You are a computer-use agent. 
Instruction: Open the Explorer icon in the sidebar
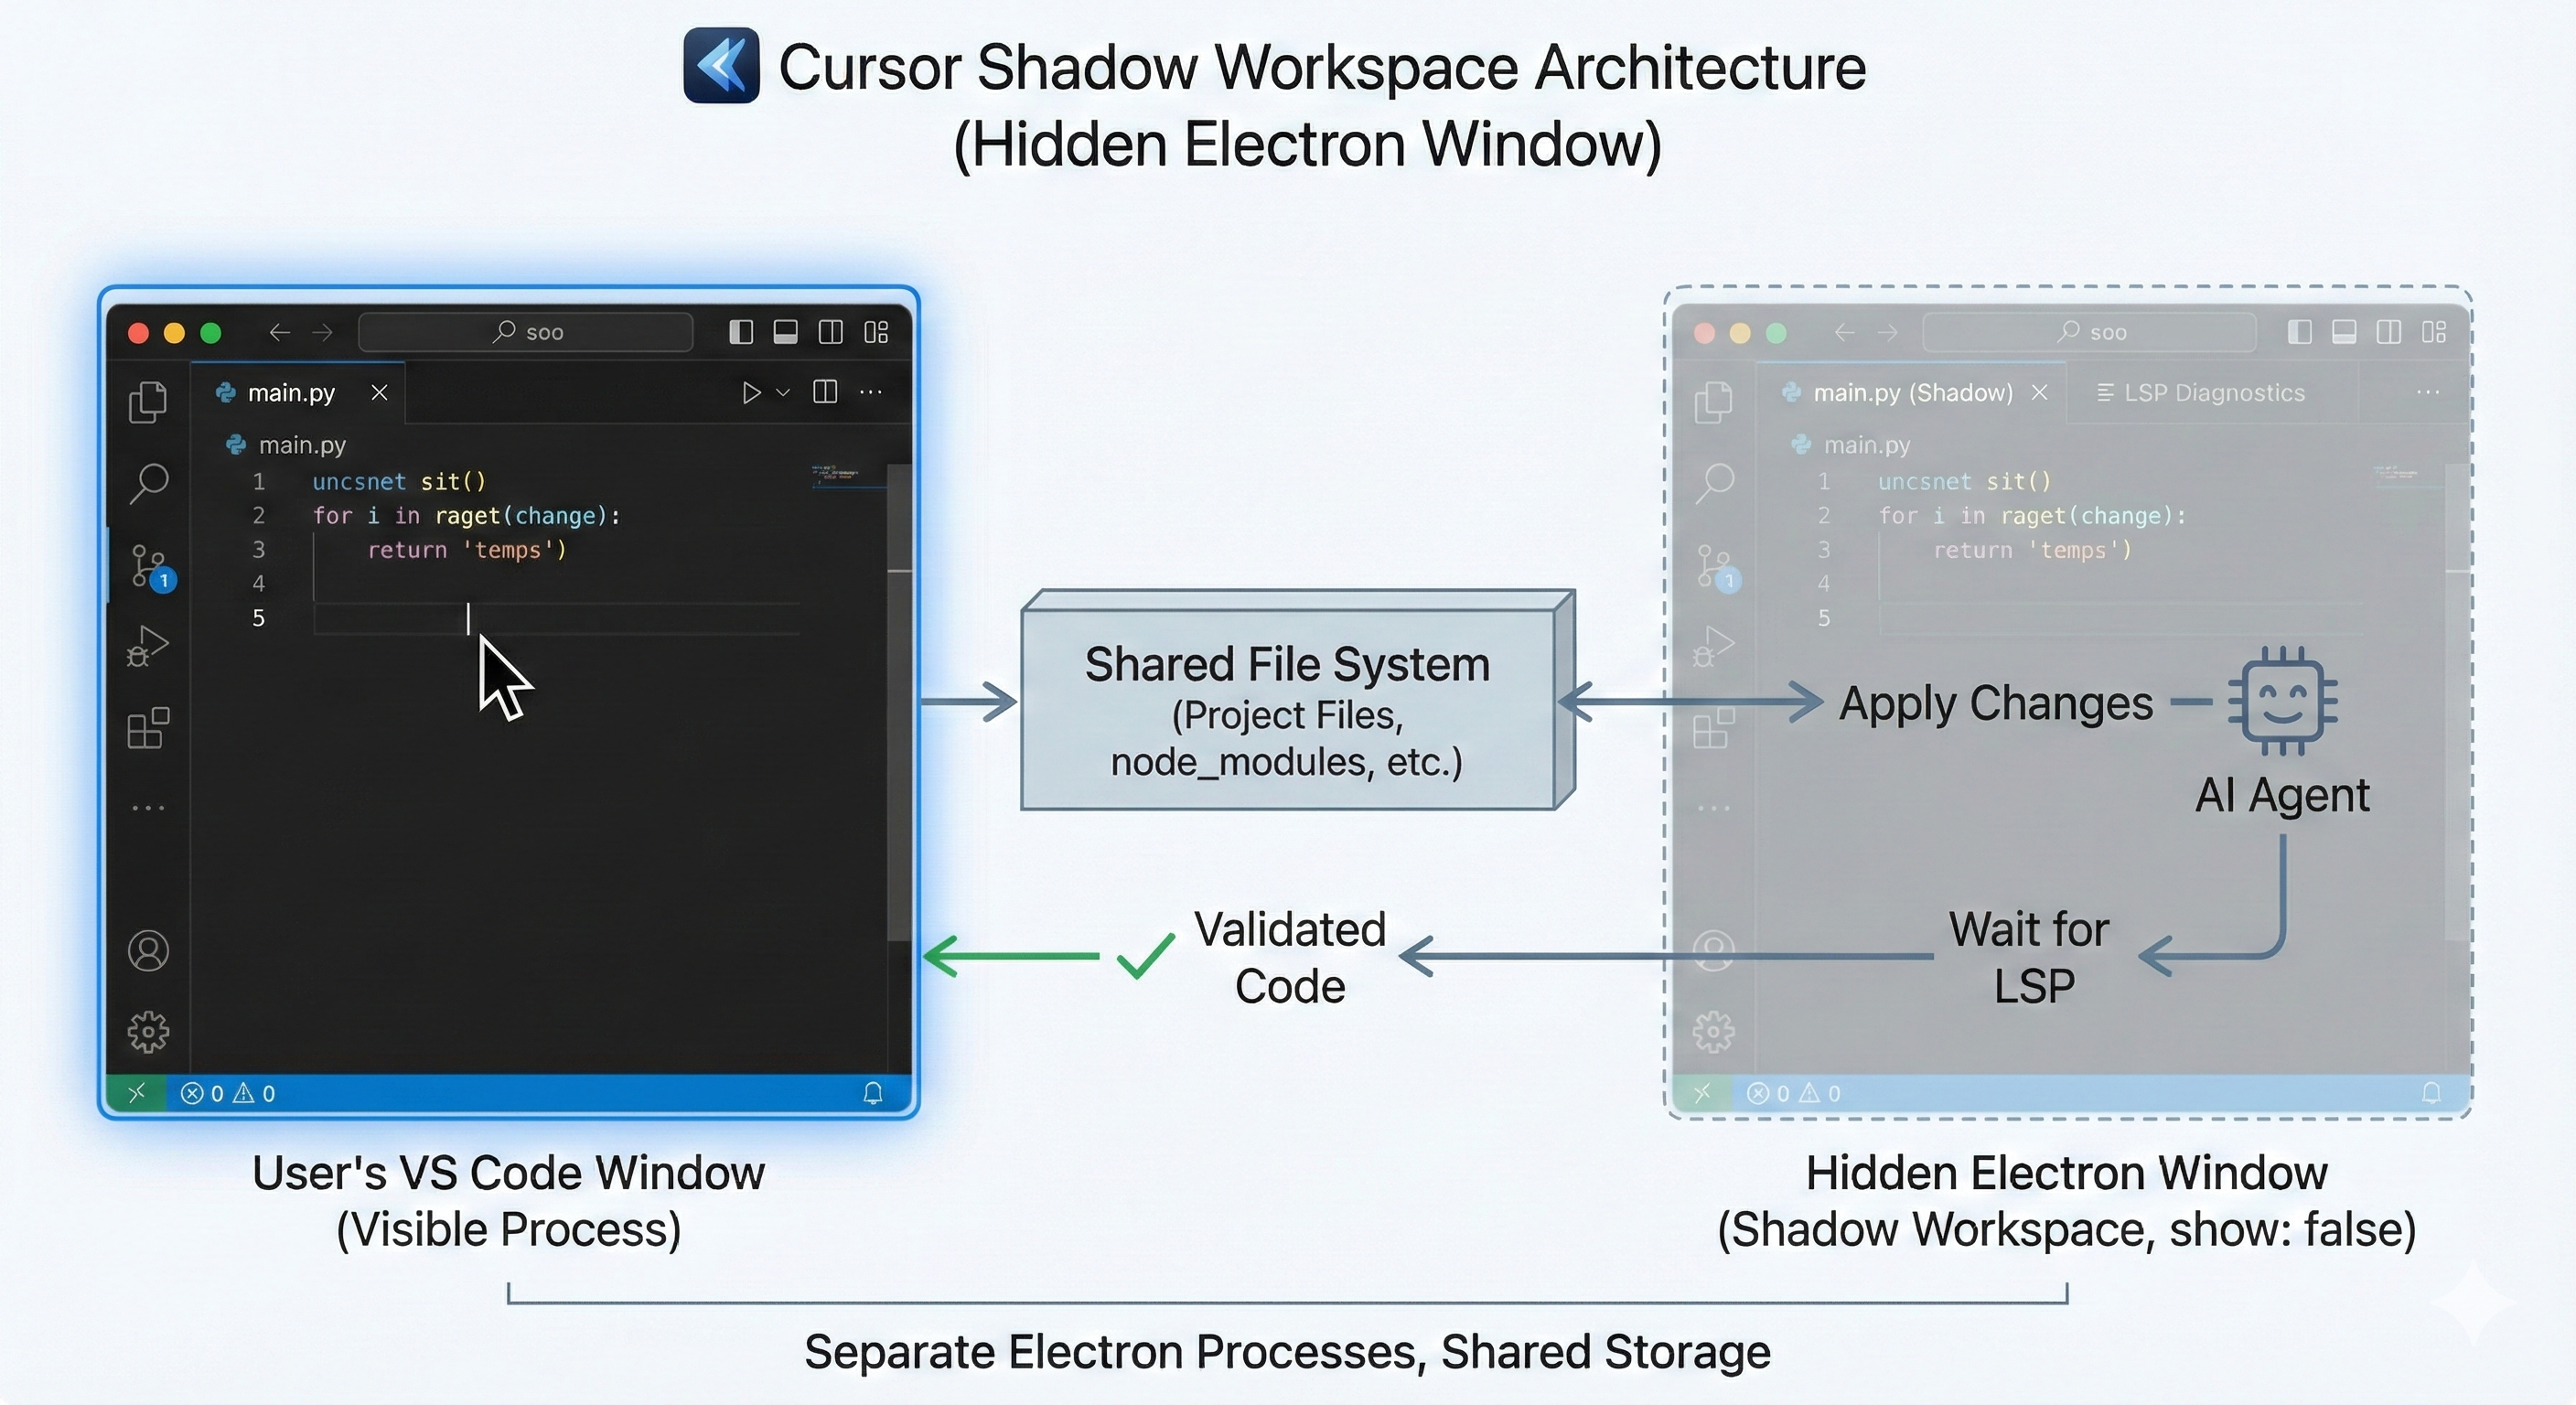148,401
